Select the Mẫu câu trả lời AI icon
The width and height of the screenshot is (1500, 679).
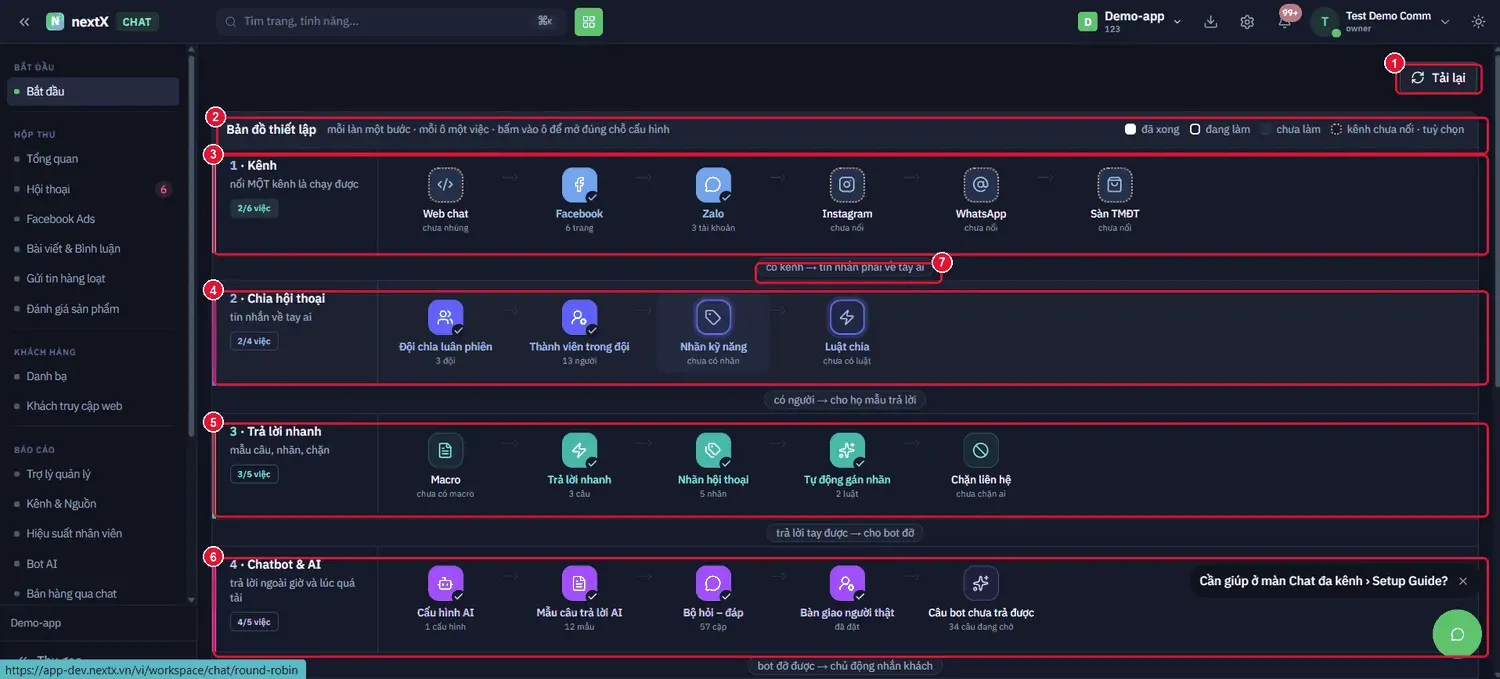[579, 584]
